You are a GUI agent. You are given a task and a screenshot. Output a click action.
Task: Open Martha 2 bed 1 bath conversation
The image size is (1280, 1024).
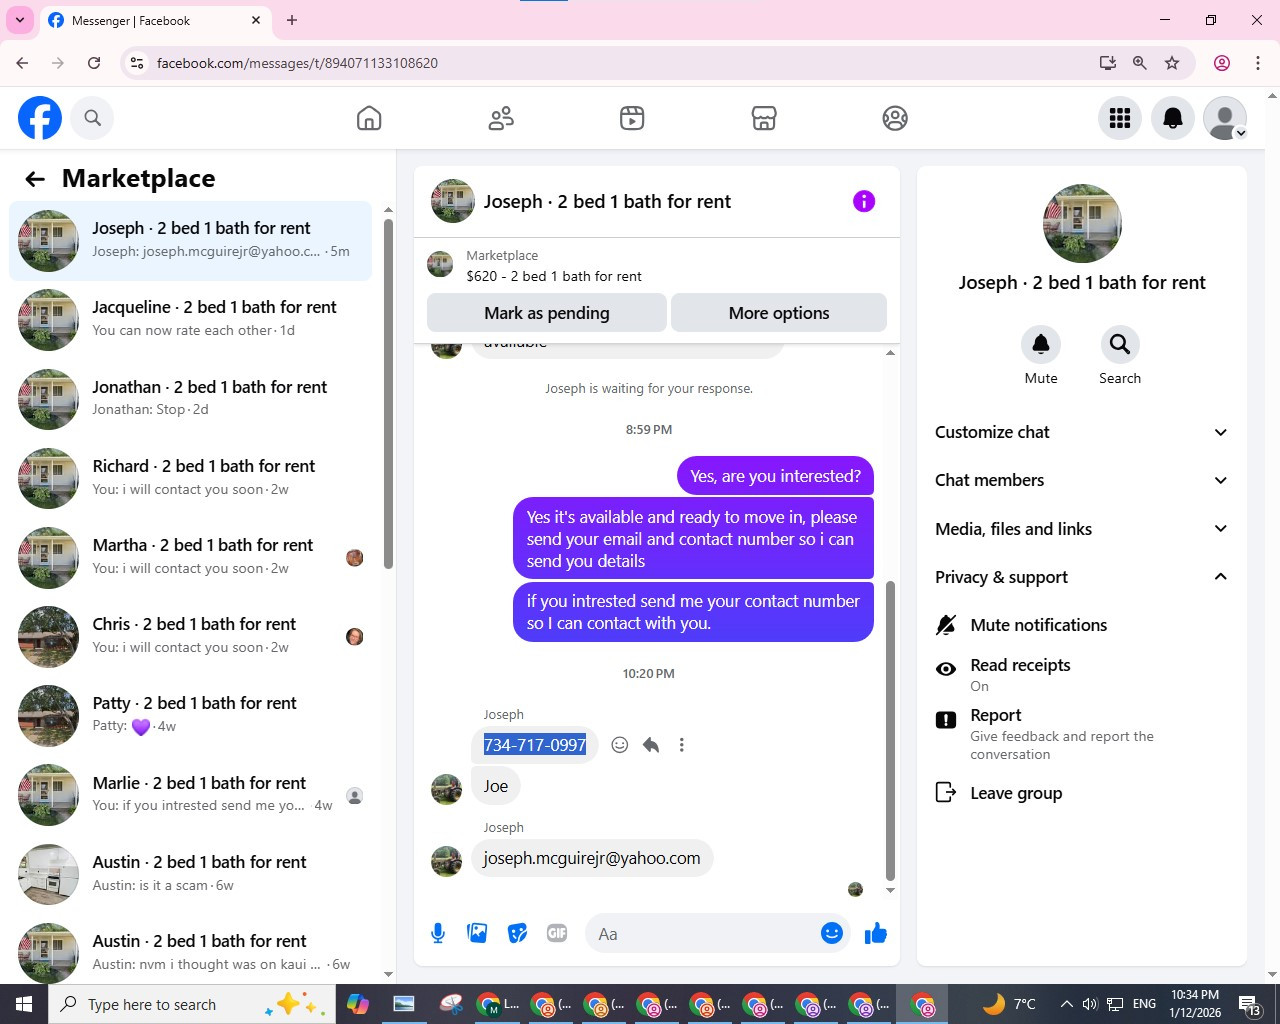point(190,557)
